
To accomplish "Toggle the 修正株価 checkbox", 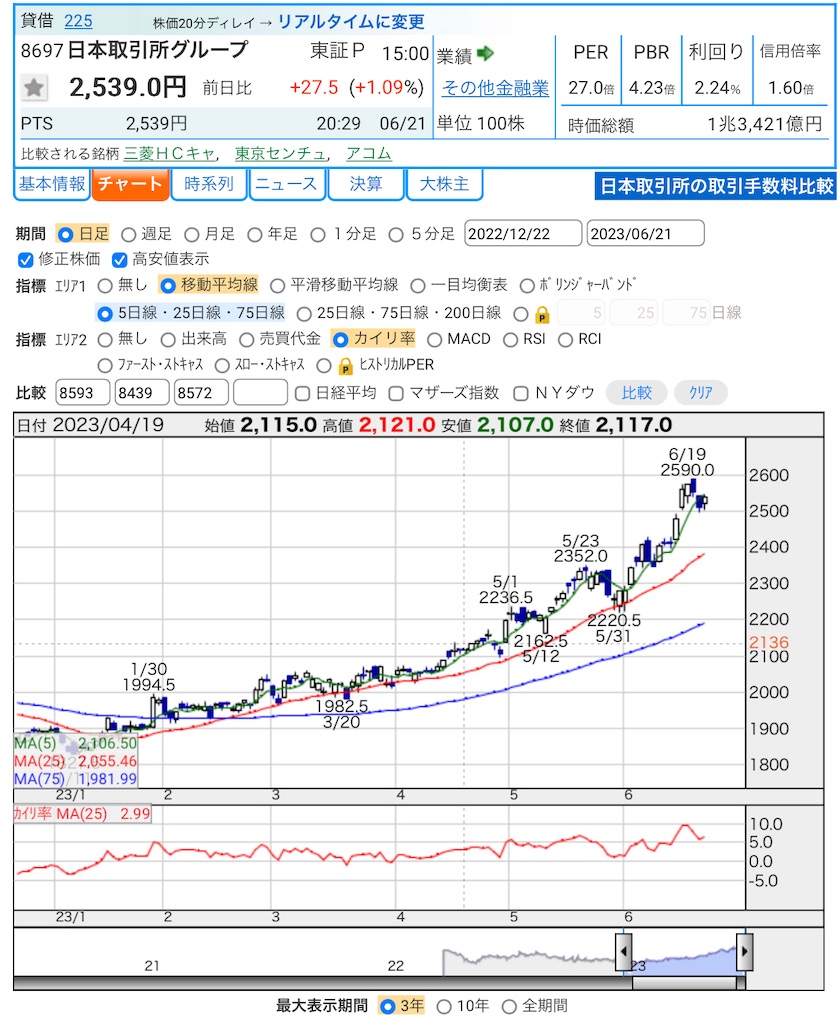I will [x=25, y=260].
